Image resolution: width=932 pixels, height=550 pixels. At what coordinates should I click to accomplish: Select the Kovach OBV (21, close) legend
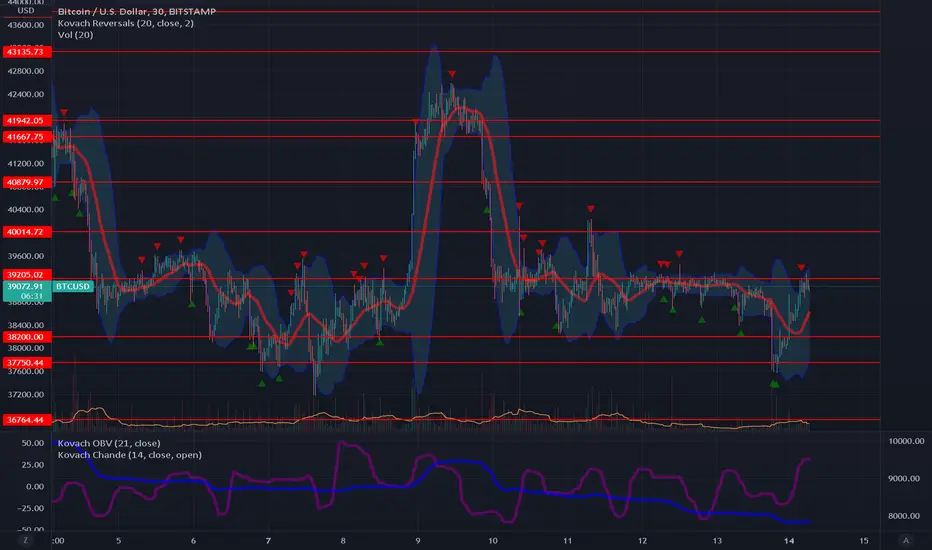tap(109, 443)
